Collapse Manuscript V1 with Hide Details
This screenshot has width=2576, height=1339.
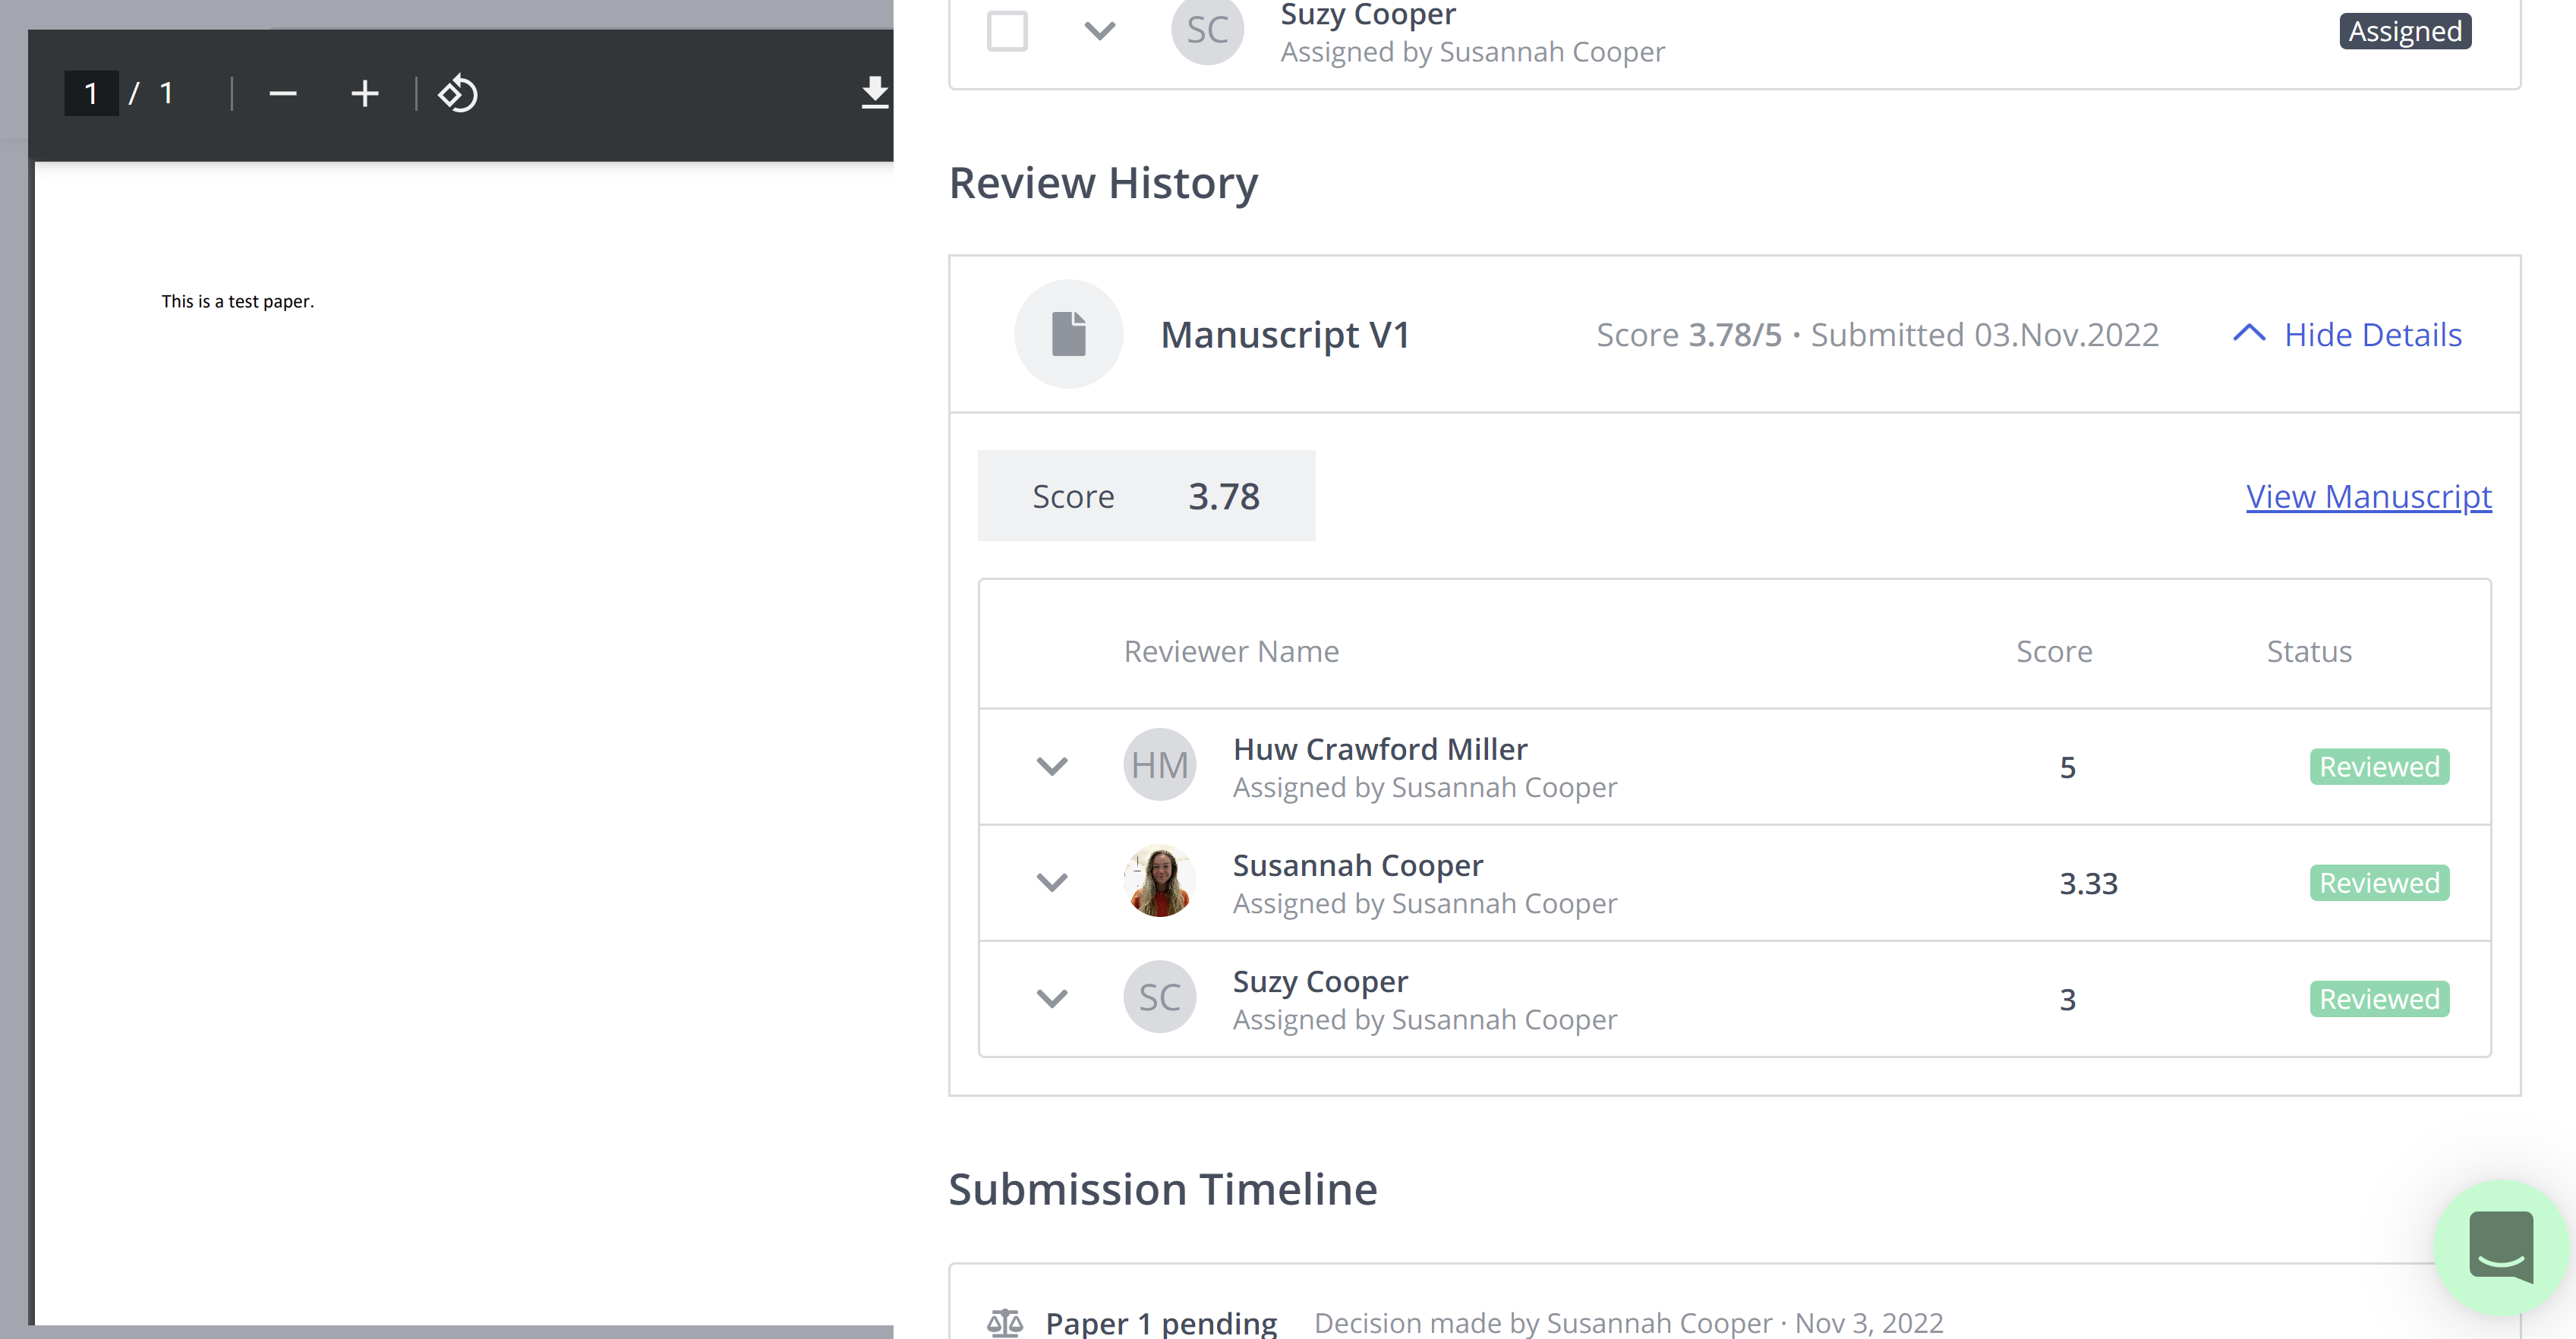pos(2347,334)
